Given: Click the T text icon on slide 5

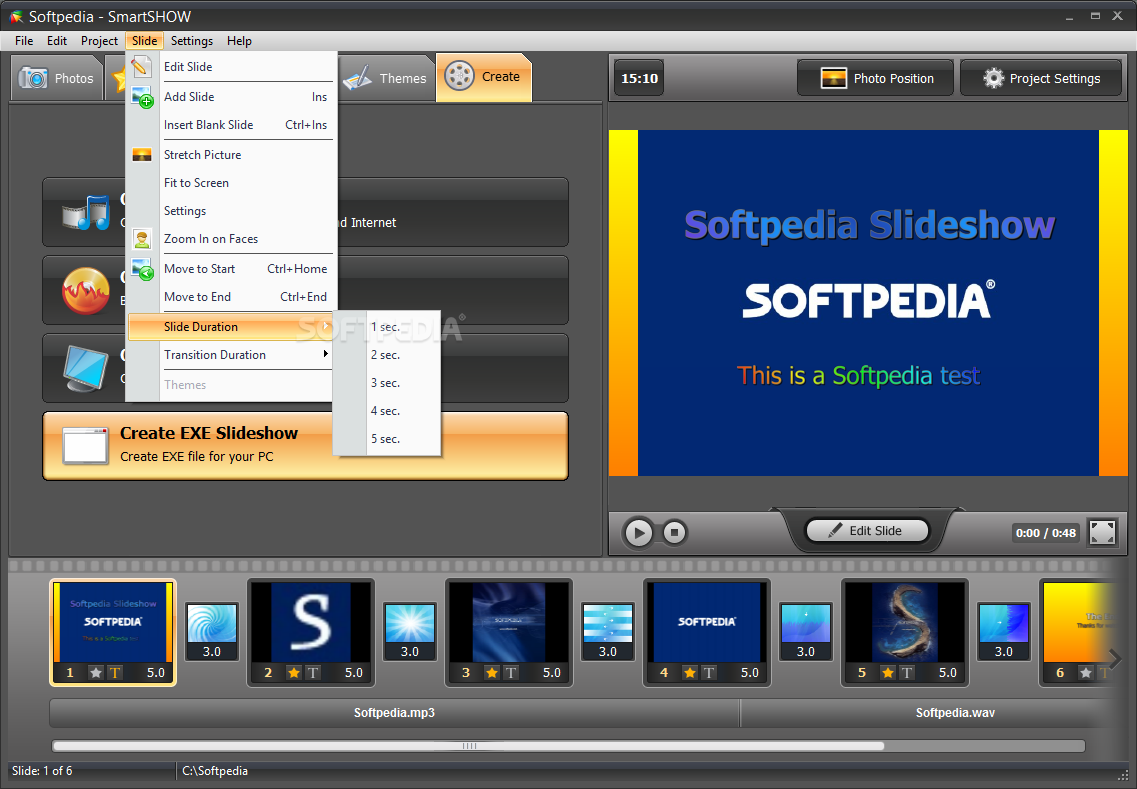Looking at the screenshot, I should pyautogui.click(x=906, y=673).
